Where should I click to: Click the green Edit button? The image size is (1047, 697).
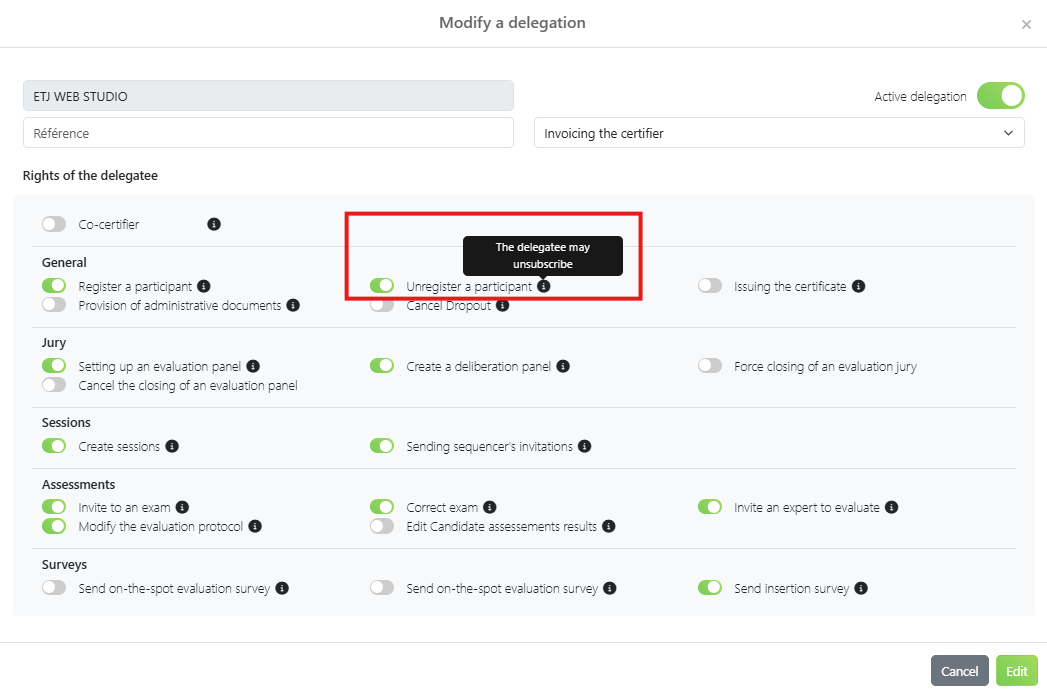[1017, 671]
